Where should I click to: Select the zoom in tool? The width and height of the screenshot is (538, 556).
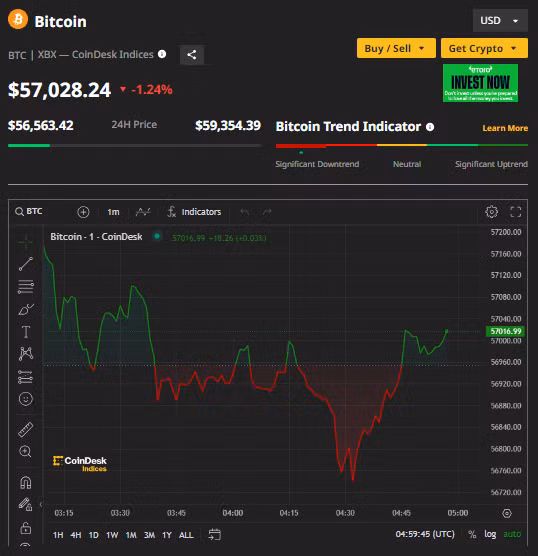coord(25,451)
